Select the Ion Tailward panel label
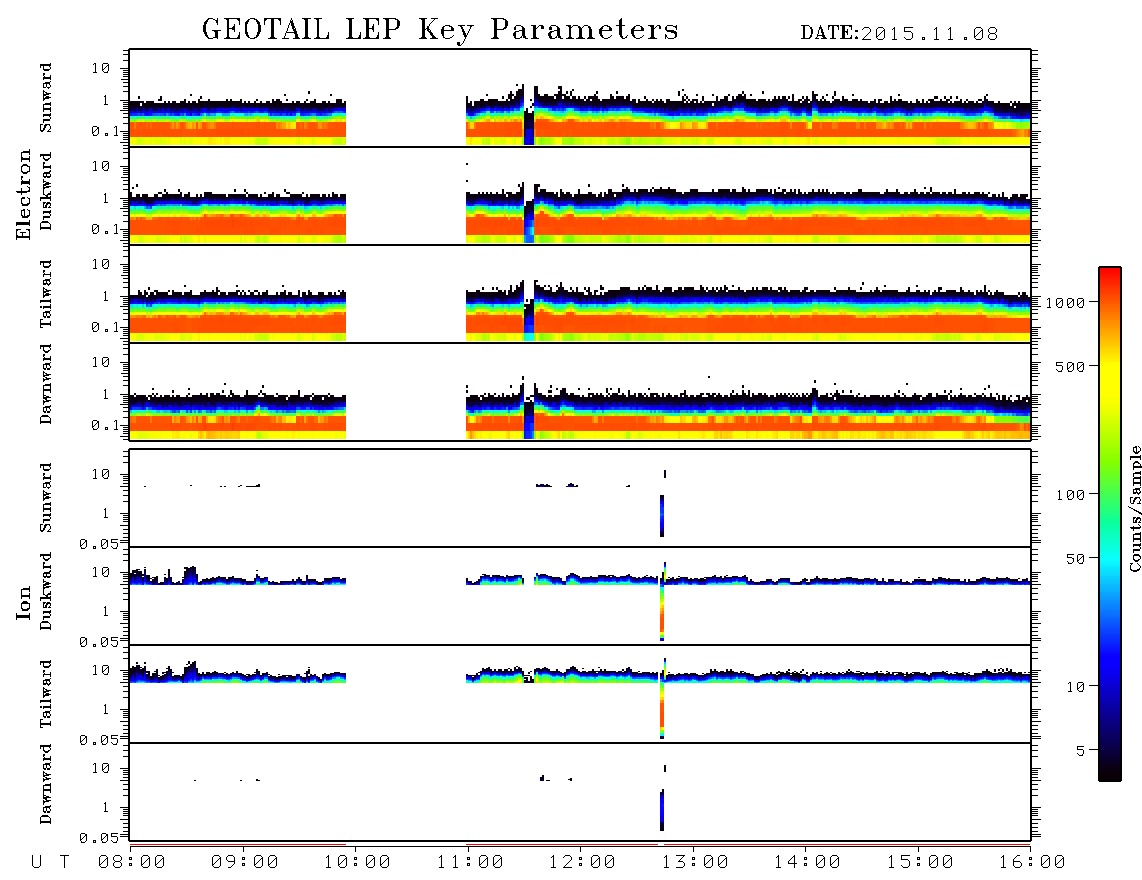Screen dimensions: 1142x880 [x=46, y=694]
